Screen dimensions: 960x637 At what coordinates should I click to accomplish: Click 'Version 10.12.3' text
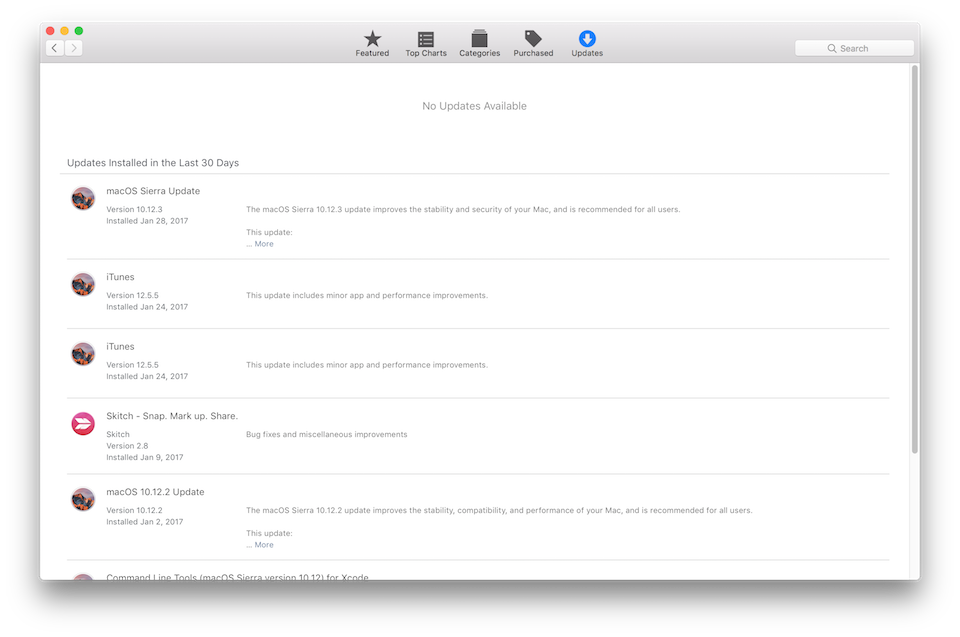pyautogui.click(x=134, y=209)
